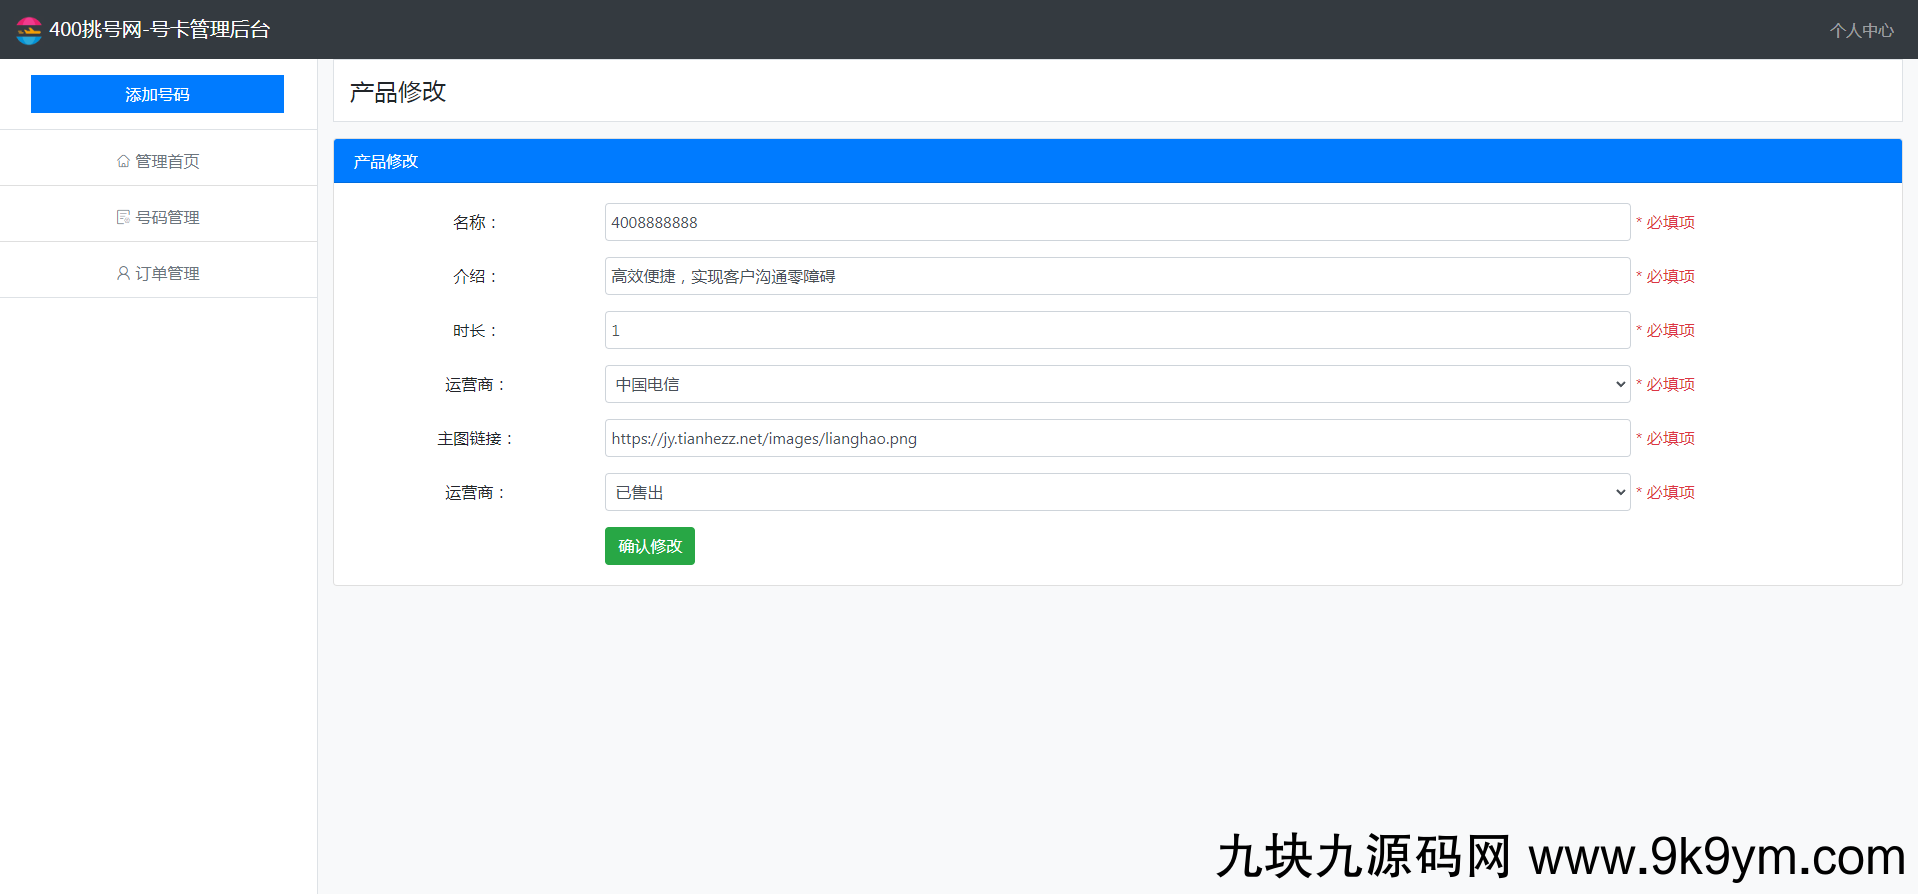Click the home icon beside 管理首页
This screenshot has height=894, width=1918.
tap(123, 161)
